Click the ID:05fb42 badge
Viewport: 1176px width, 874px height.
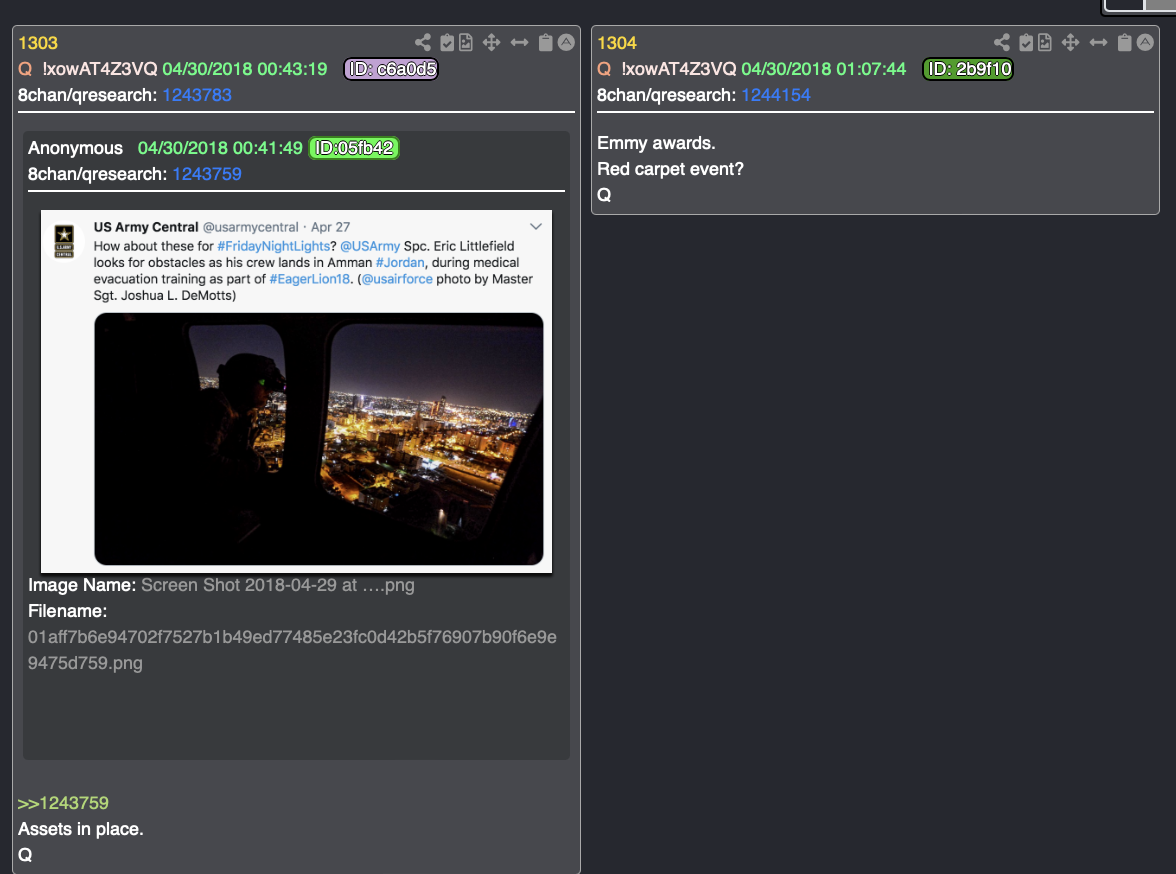point(354,149)
